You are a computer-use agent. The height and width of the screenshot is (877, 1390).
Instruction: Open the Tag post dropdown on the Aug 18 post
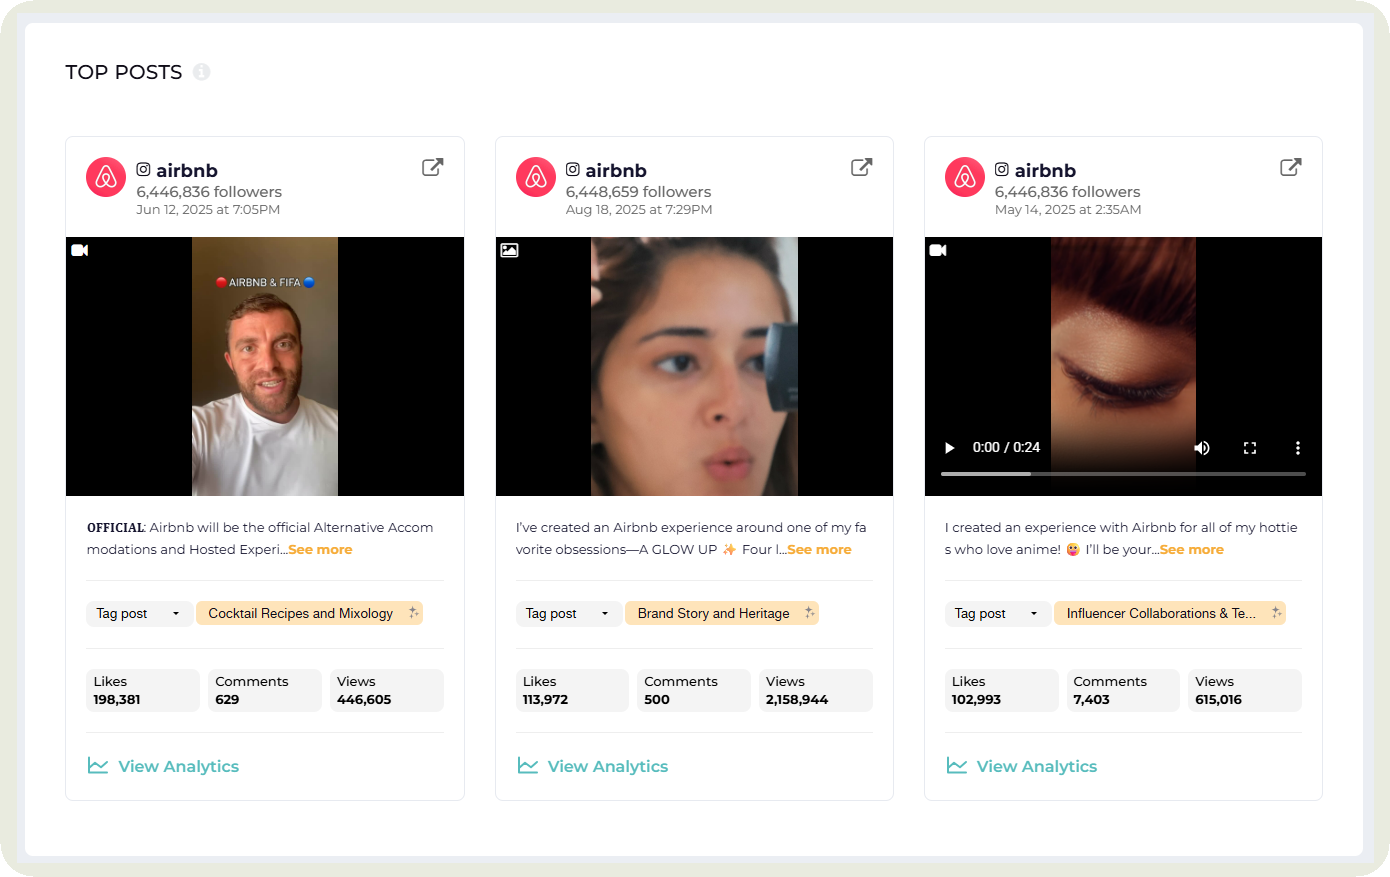tap(569, 613)
